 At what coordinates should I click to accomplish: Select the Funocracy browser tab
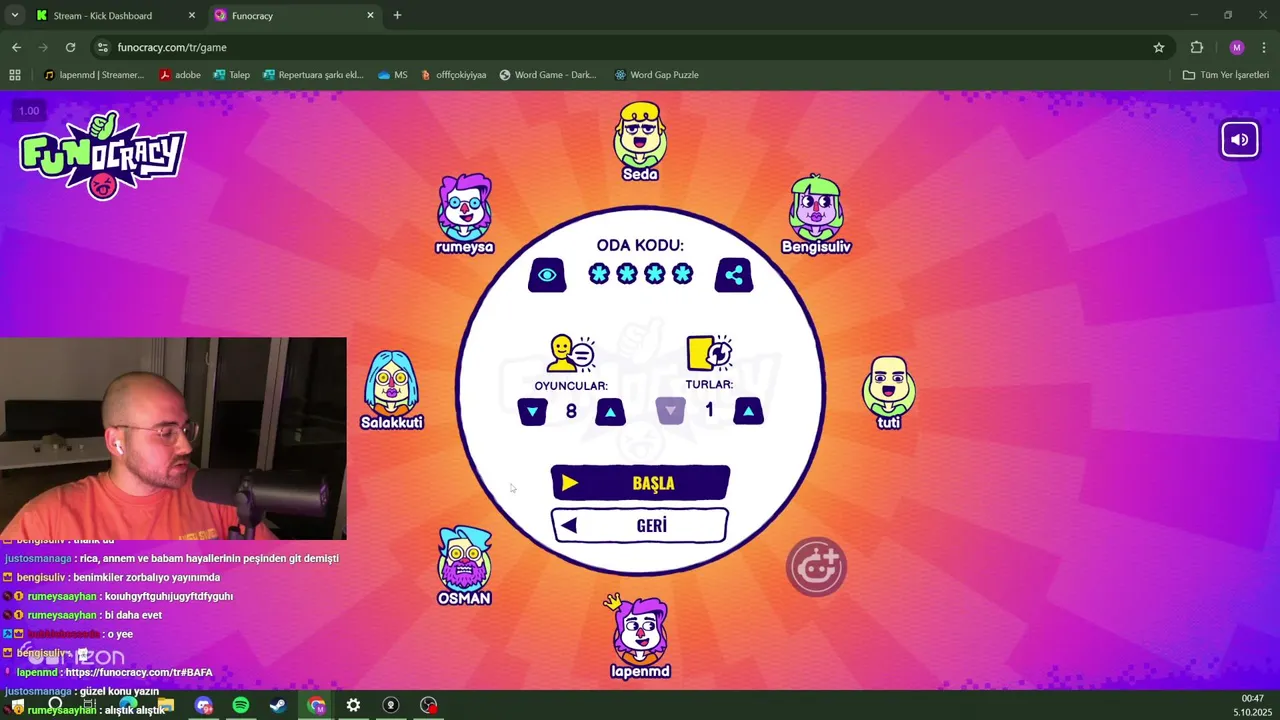[294, 15]
